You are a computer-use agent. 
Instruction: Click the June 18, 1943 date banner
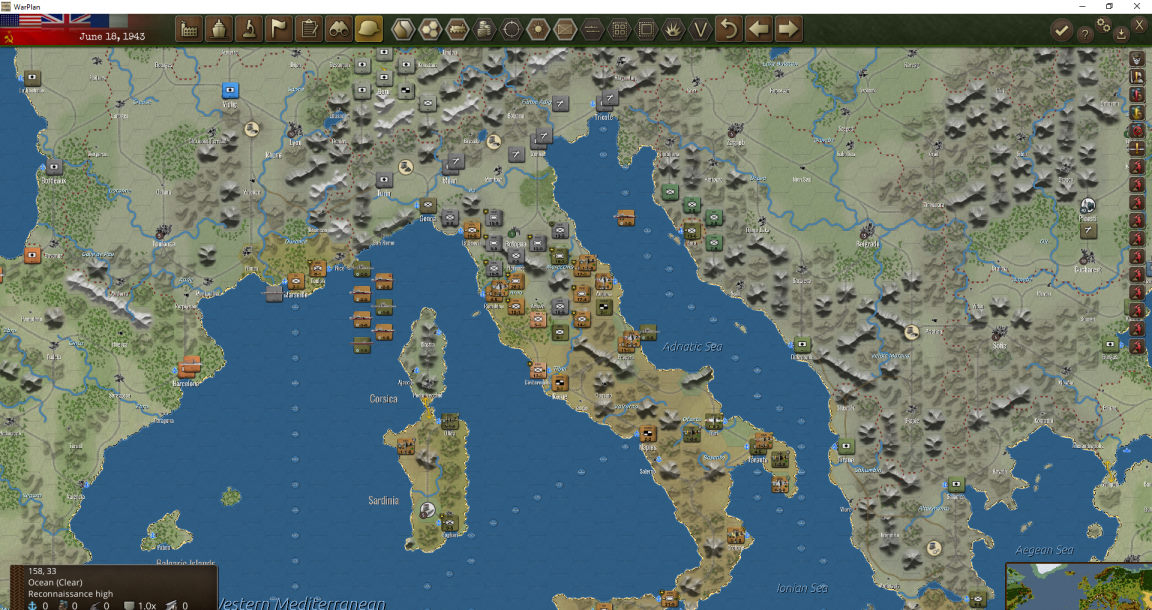point(112,36)
